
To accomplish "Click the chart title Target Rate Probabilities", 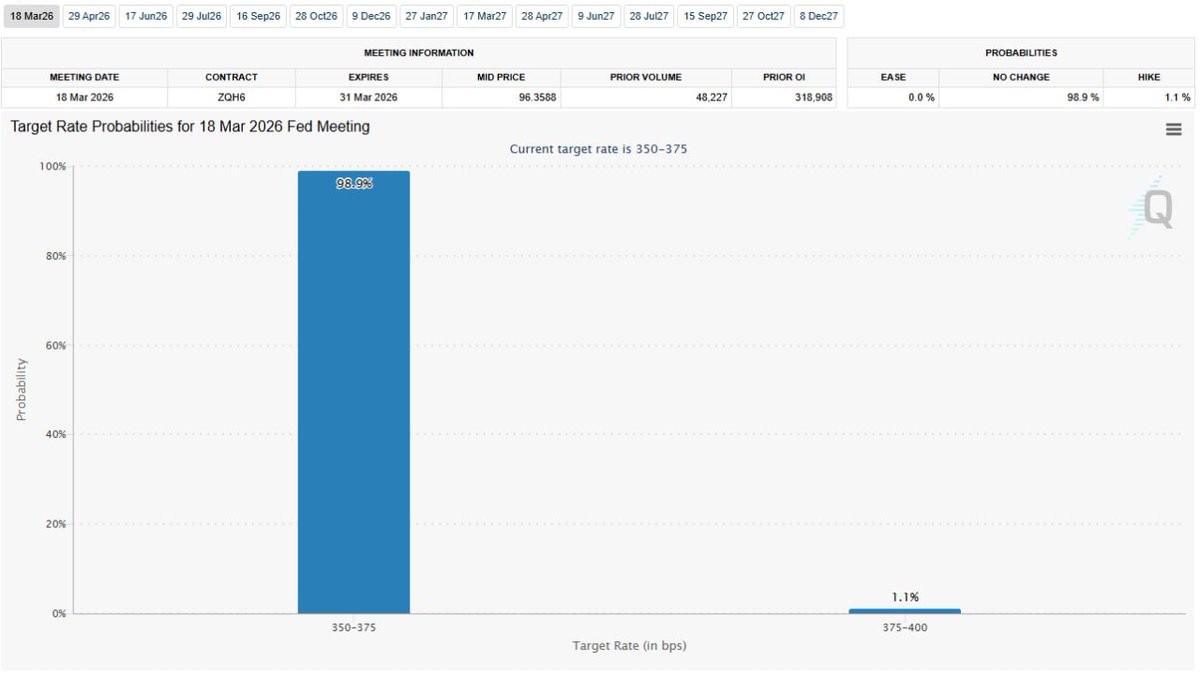I will [x=190, y=126].
